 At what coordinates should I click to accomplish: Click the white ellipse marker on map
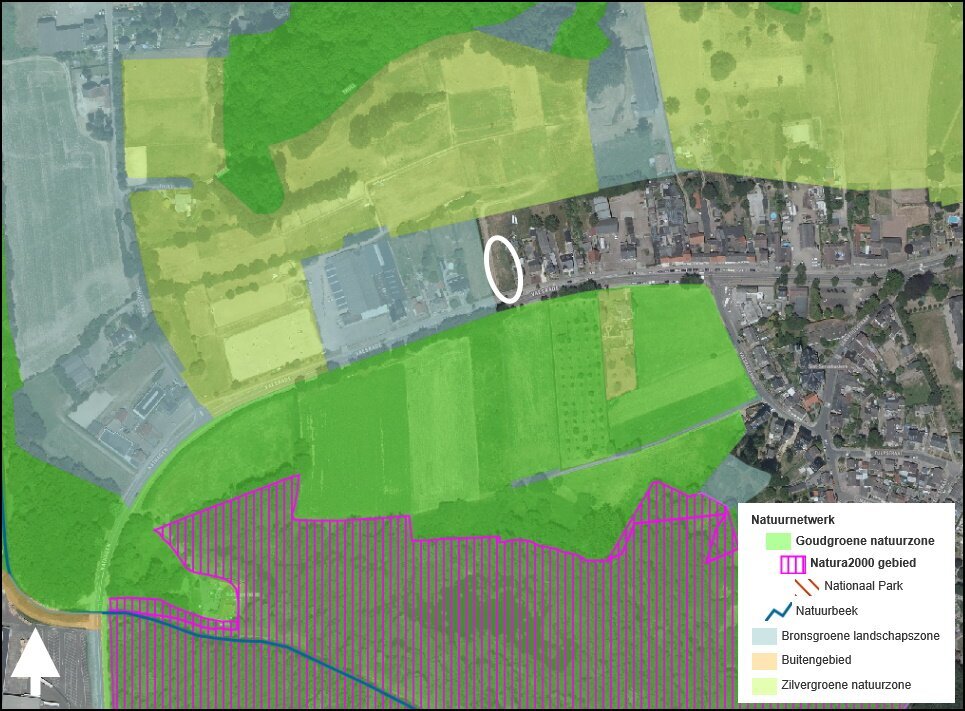click(x=503, y=269)
